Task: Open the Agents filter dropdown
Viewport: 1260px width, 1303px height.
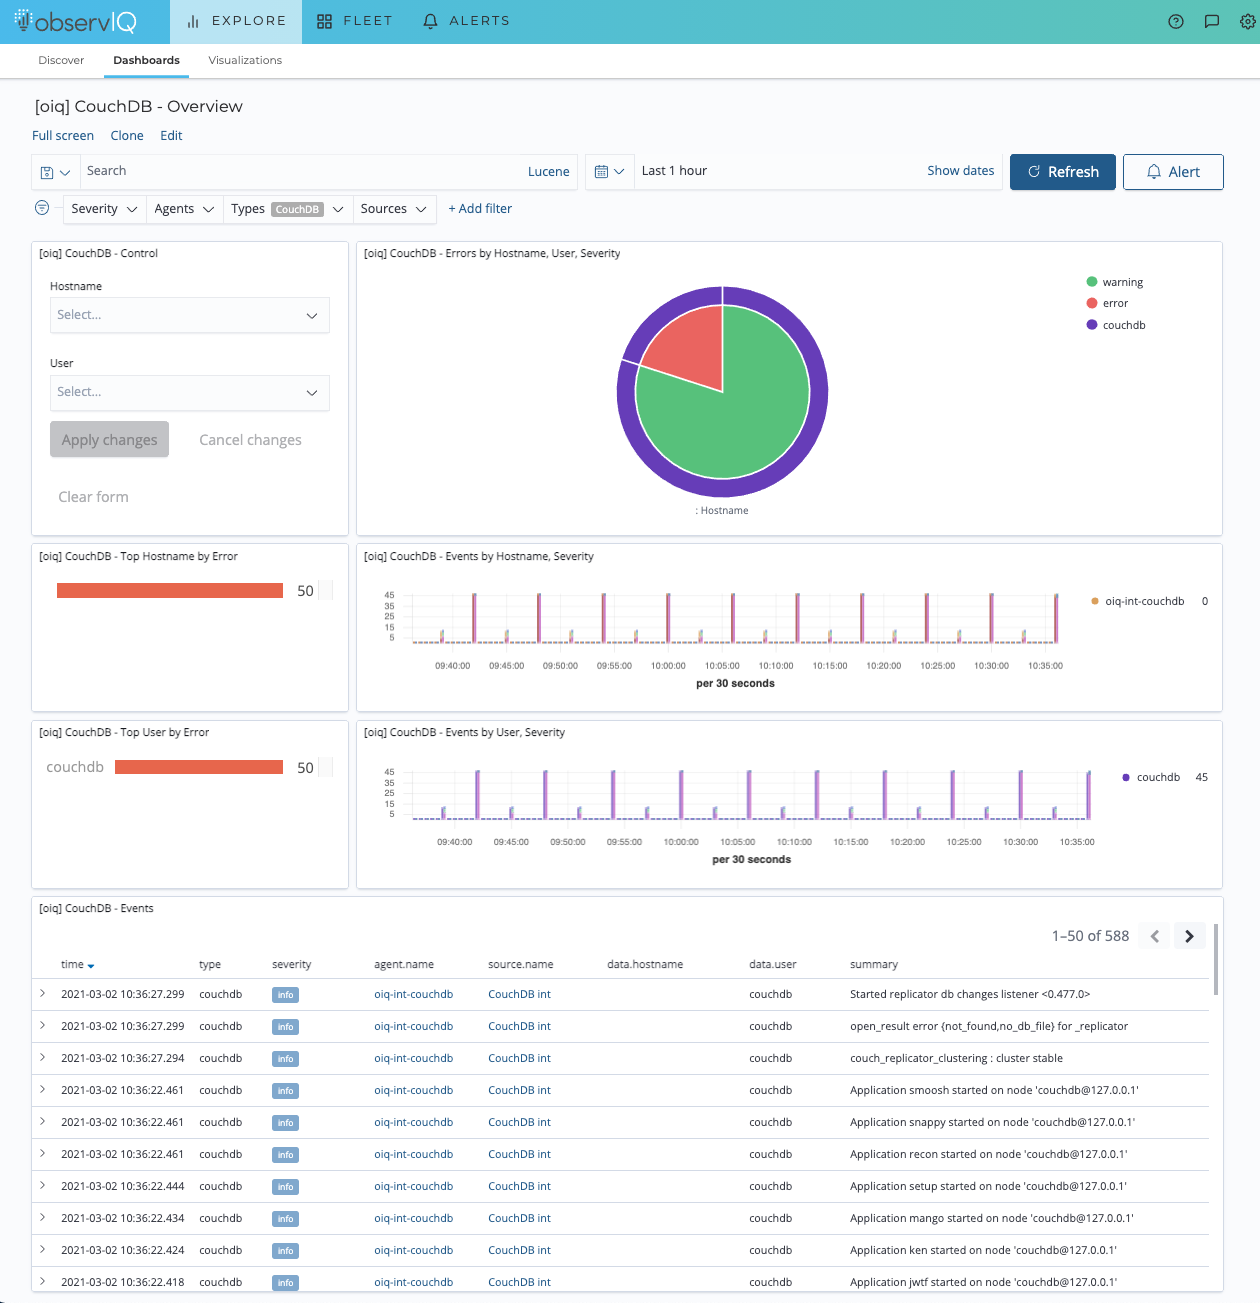Action: click(x=184, y=209)
